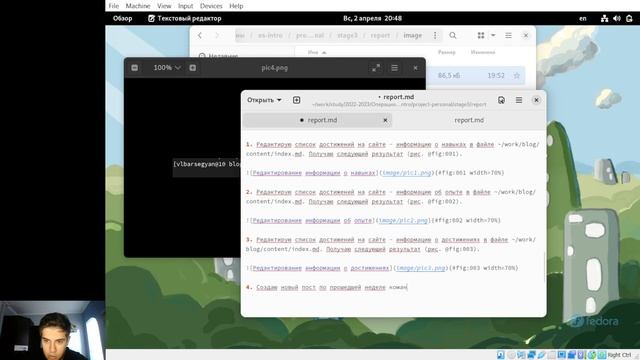Sort files by Размер column header
This screenshot has height=360, width=640.
tap(447, 52)
